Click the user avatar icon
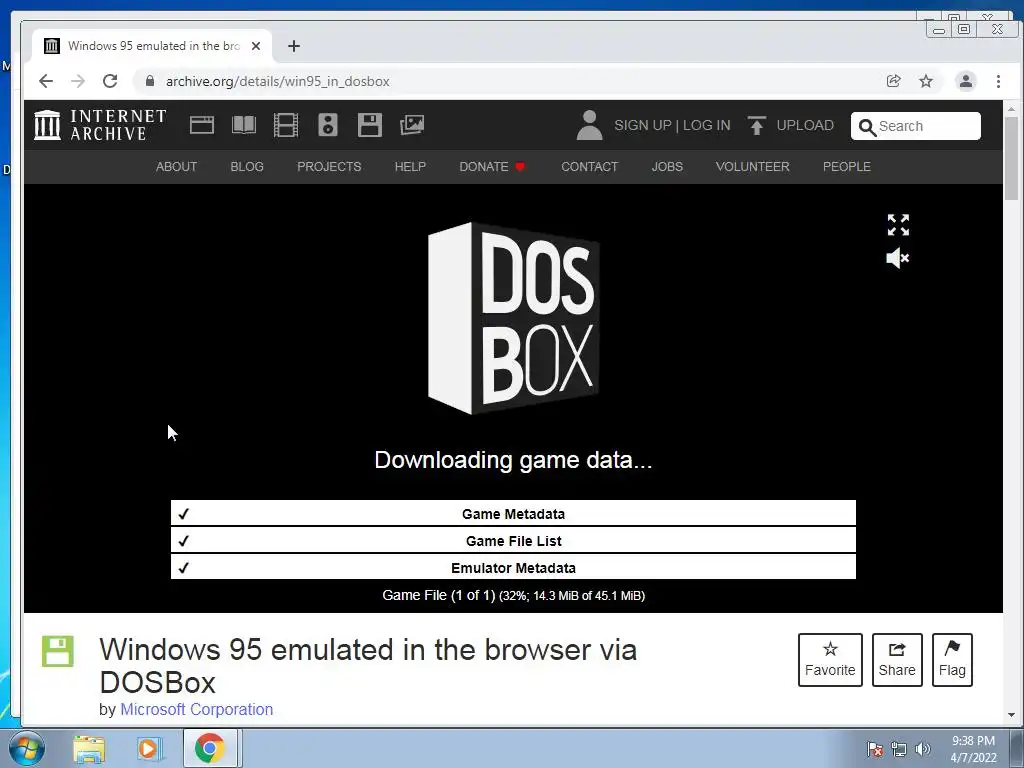The height and width of the screenshot is (768, 1024). click(x=589, y=125)
